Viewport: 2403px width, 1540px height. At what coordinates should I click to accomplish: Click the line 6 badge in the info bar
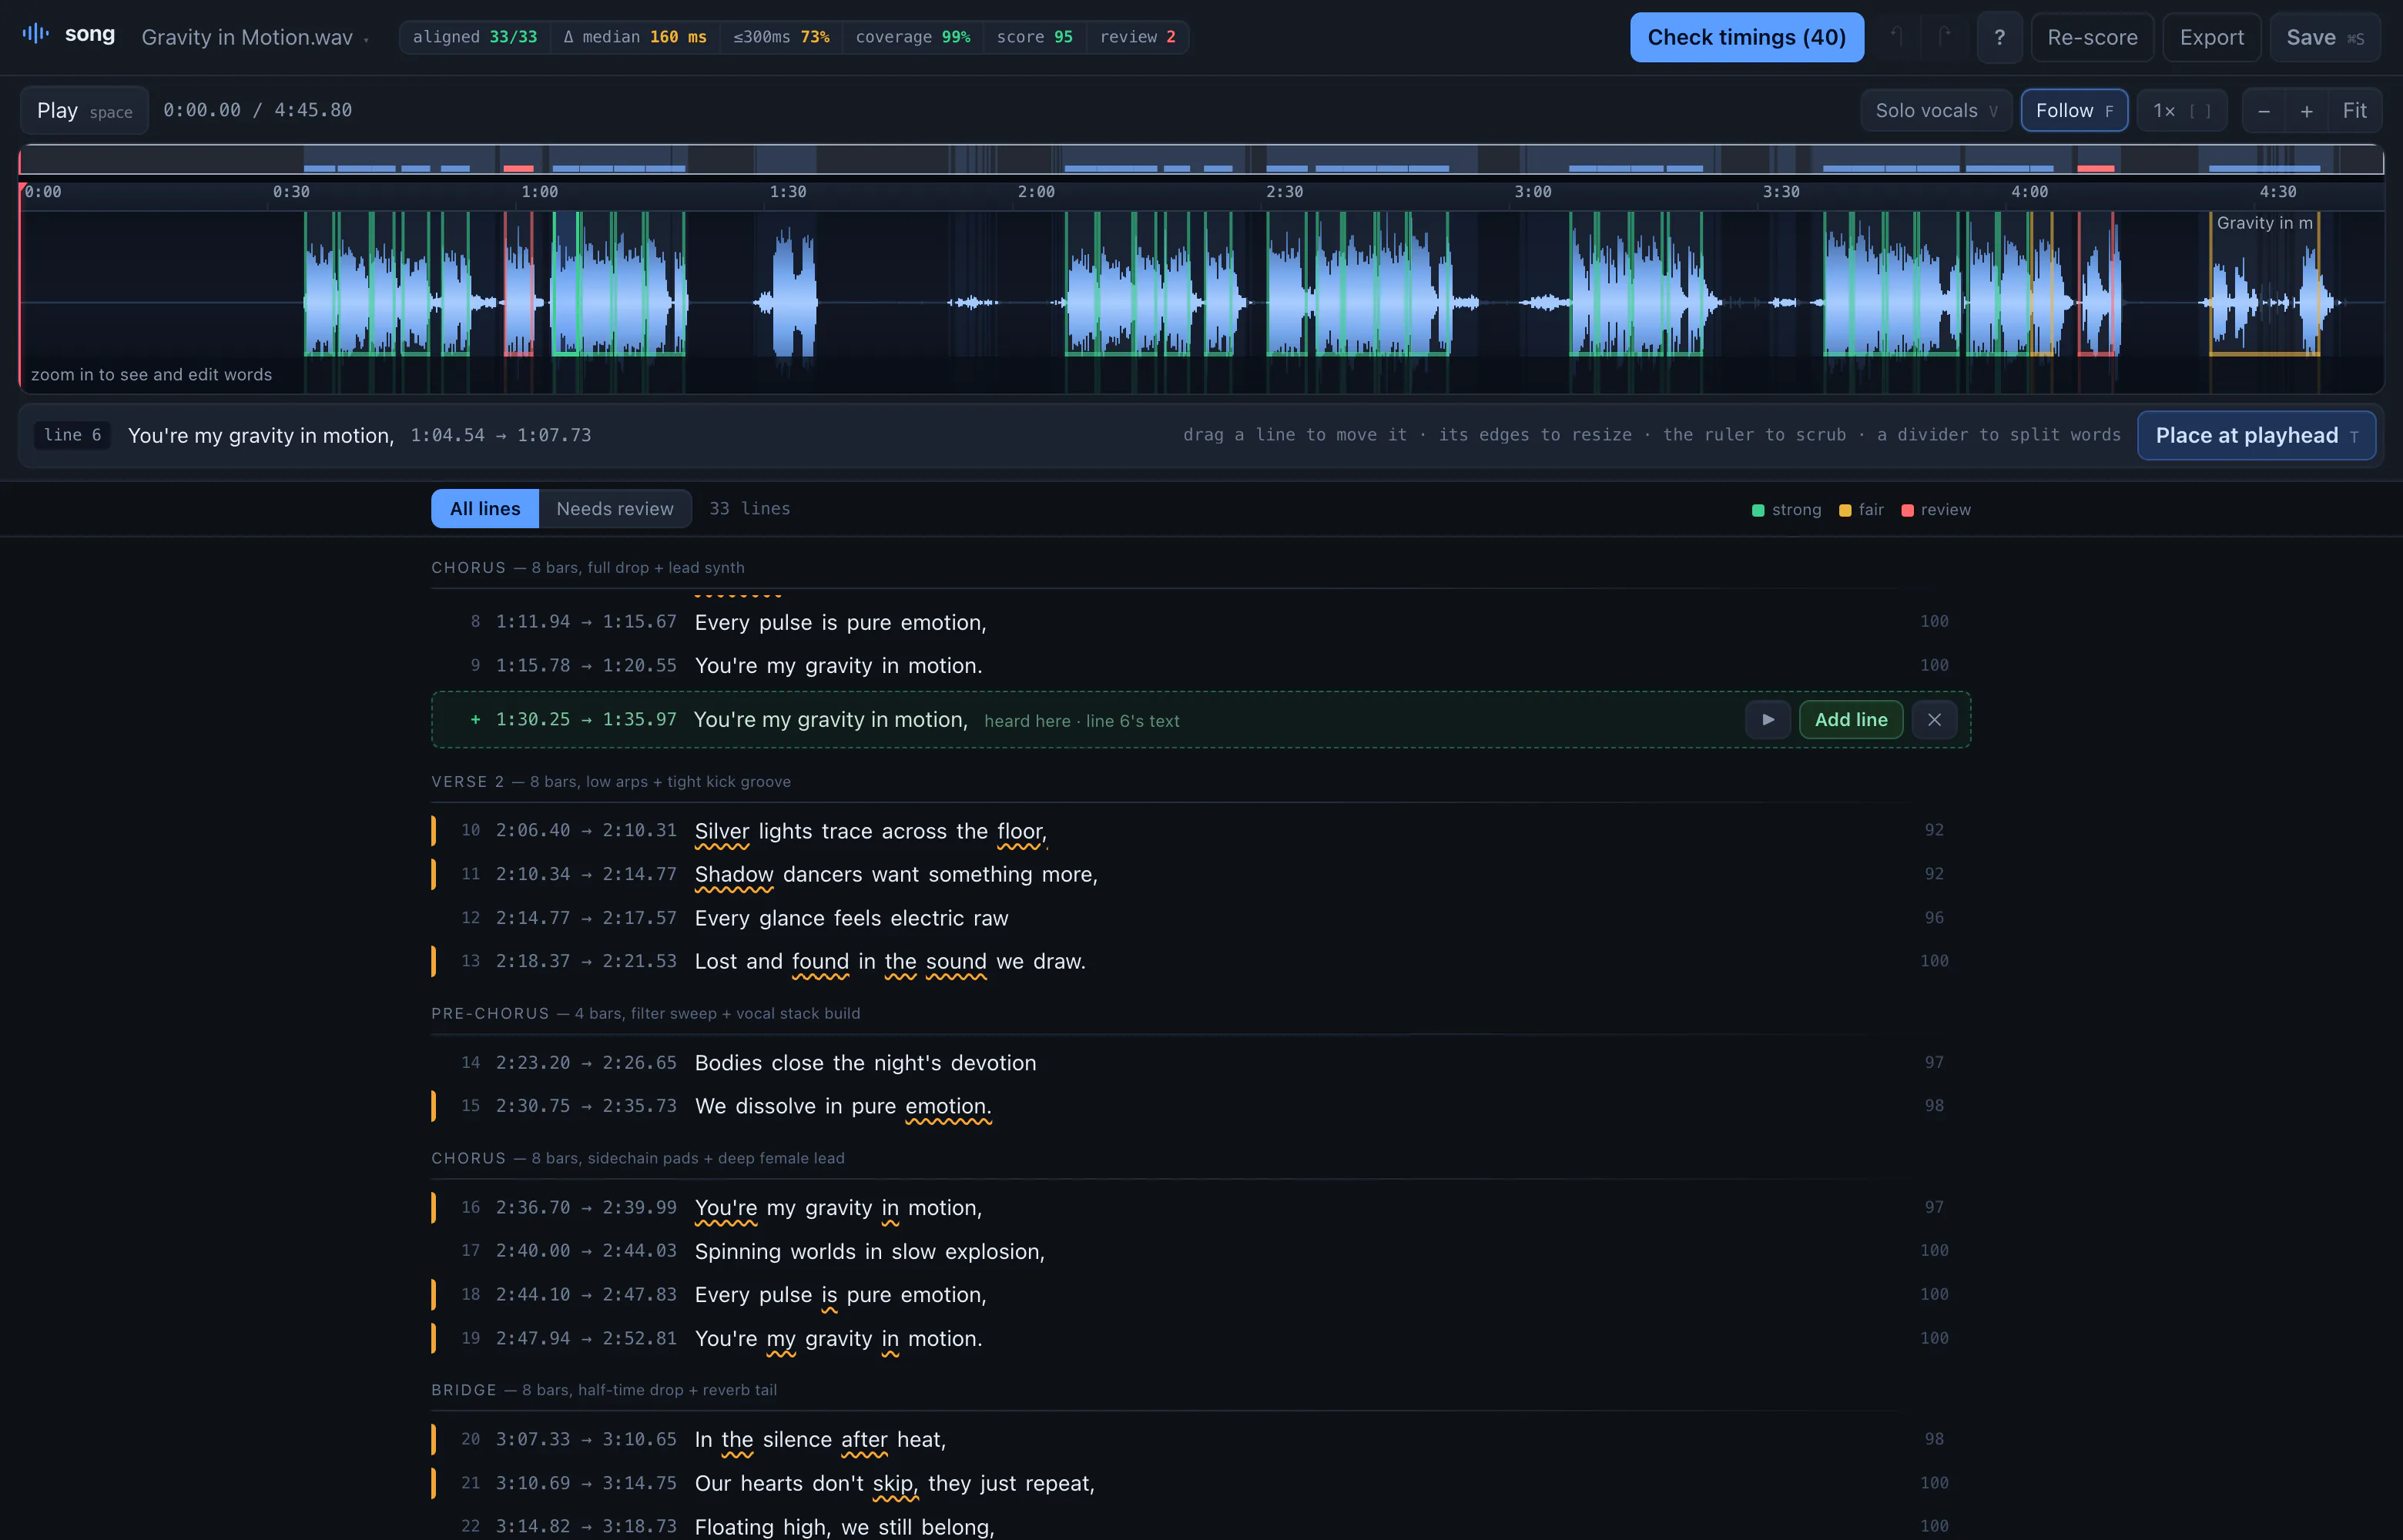point(72,435)
